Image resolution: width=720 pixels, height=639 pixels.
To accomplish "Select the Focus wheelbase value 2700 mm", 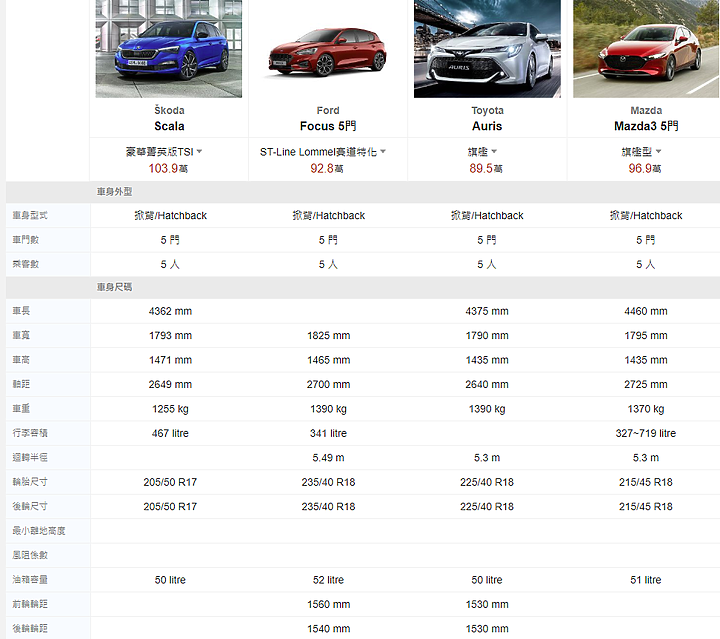I will [329, 384].
